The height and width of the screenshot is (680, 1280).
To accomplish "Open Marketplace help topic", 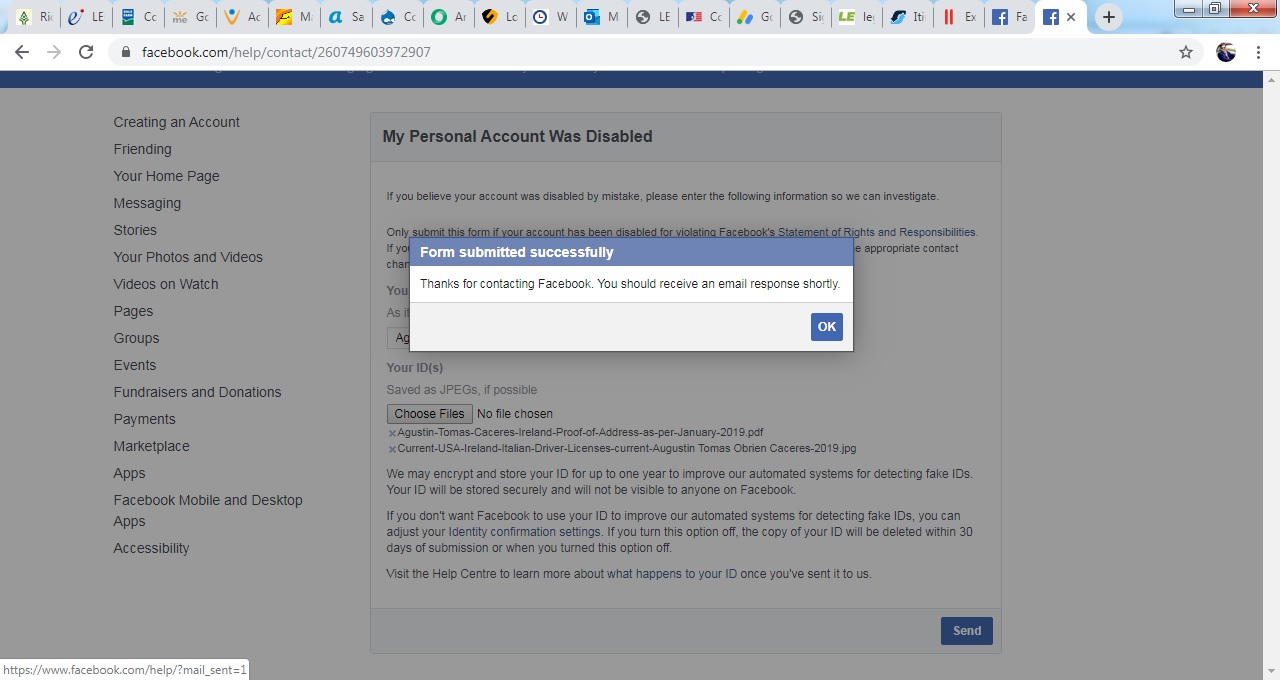I will 151,446.
